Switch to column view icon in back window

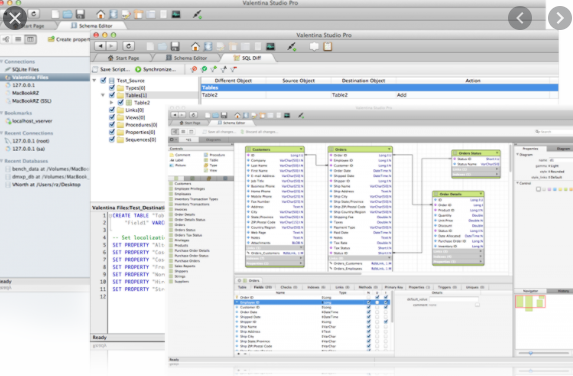click(x=31, y=39)
